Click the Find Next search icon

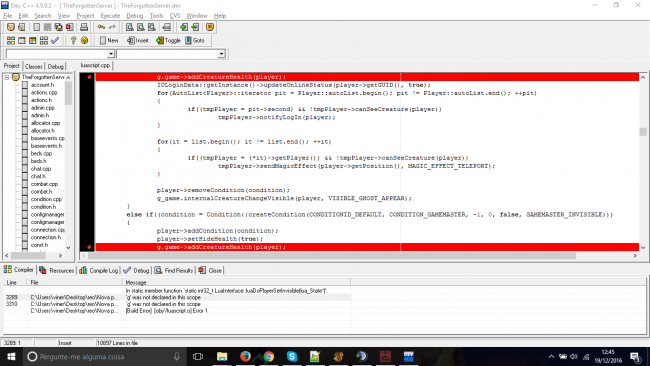[x=152, y=27]
